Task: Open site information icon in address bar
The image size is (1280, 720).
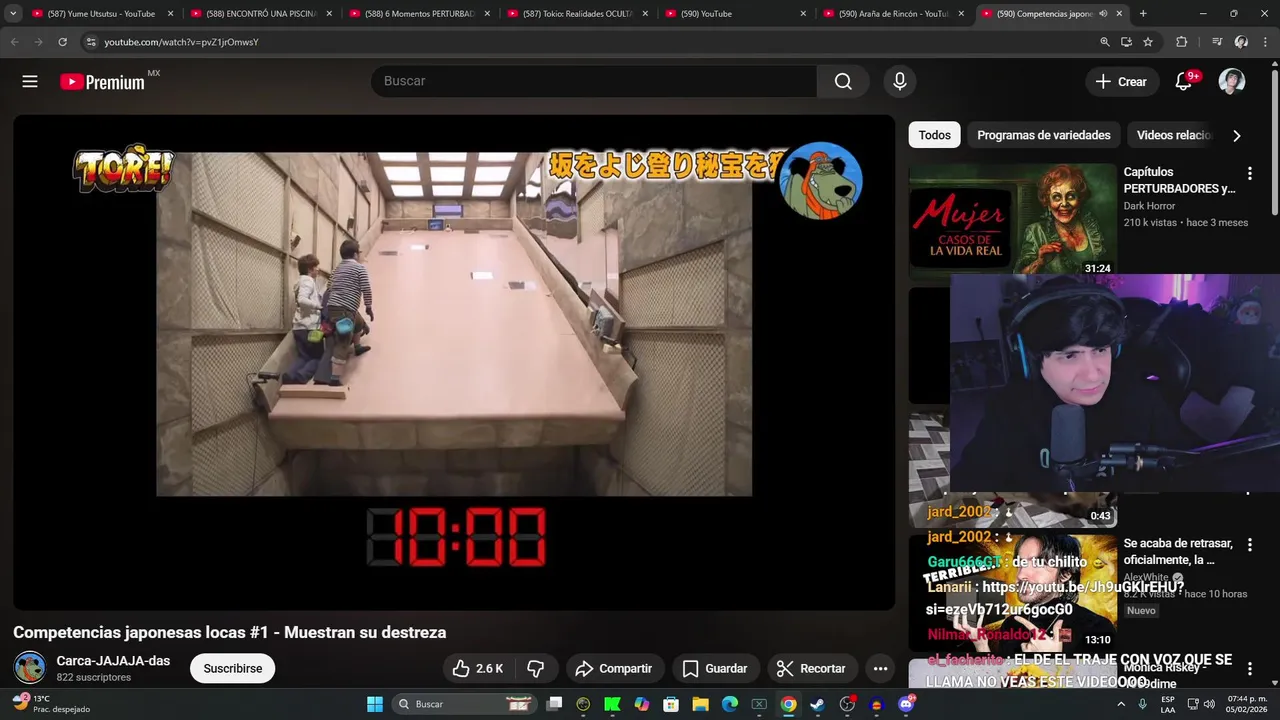Action: [x=91, y=42]
